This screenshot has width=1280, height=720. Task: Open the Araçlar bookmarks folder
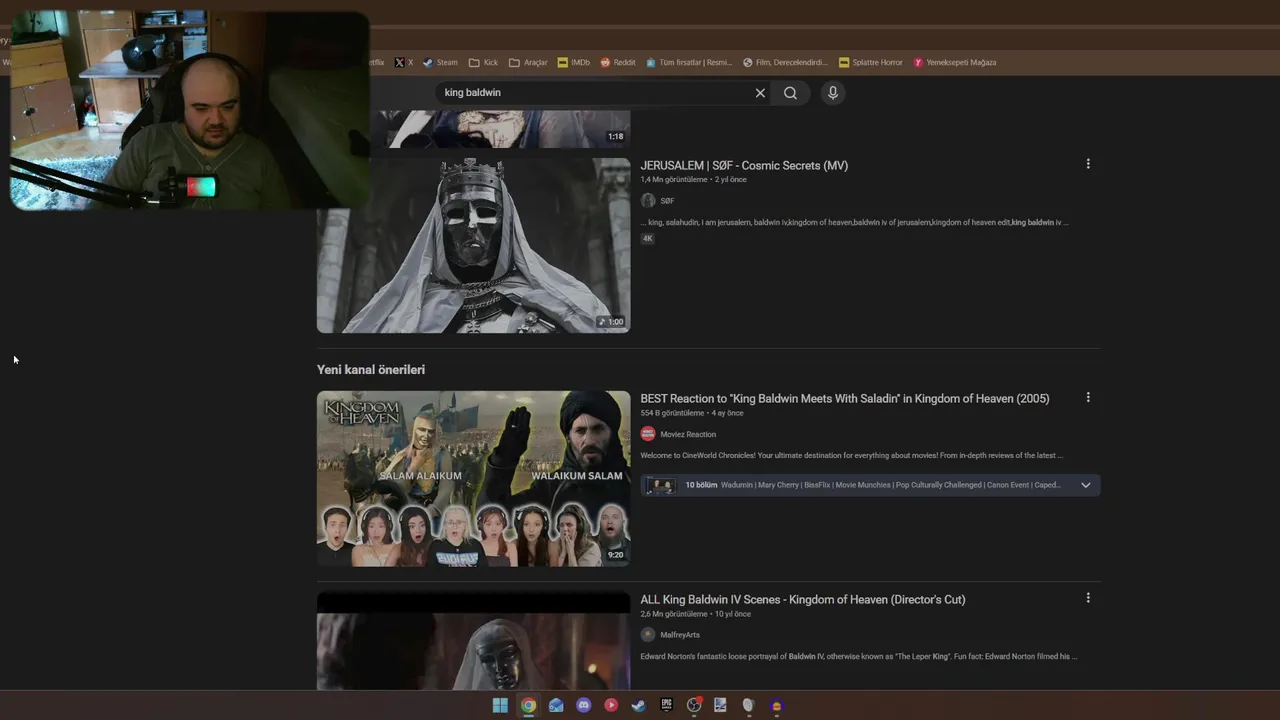(528, 62)
